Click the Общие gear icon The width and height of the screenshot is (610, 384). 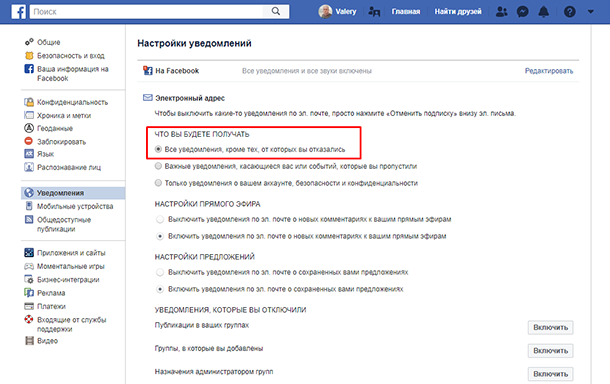[x=29, y=42]
